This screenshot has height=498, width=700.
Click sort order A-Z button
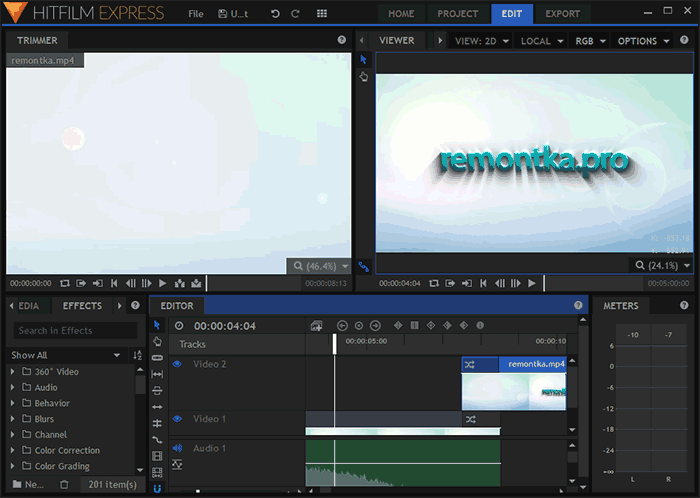[138, 355]
